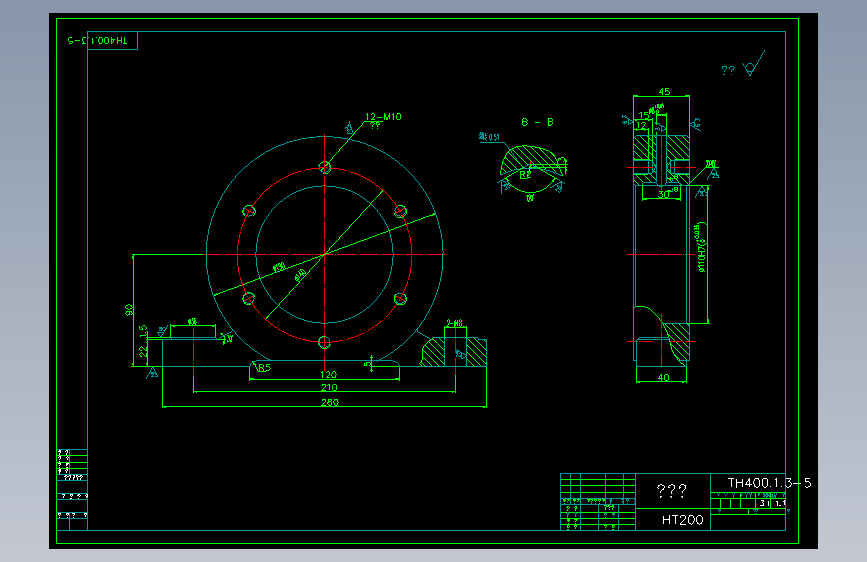Click the R5 radius label
Screen dimensions: 867x562
click(x=264, y=368)
